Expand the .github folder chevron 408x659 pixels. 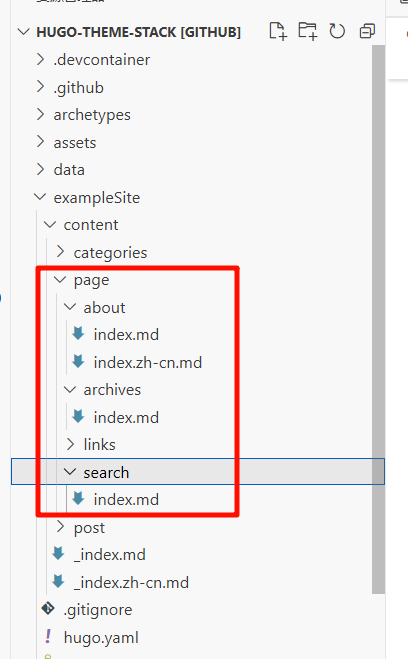40,87
